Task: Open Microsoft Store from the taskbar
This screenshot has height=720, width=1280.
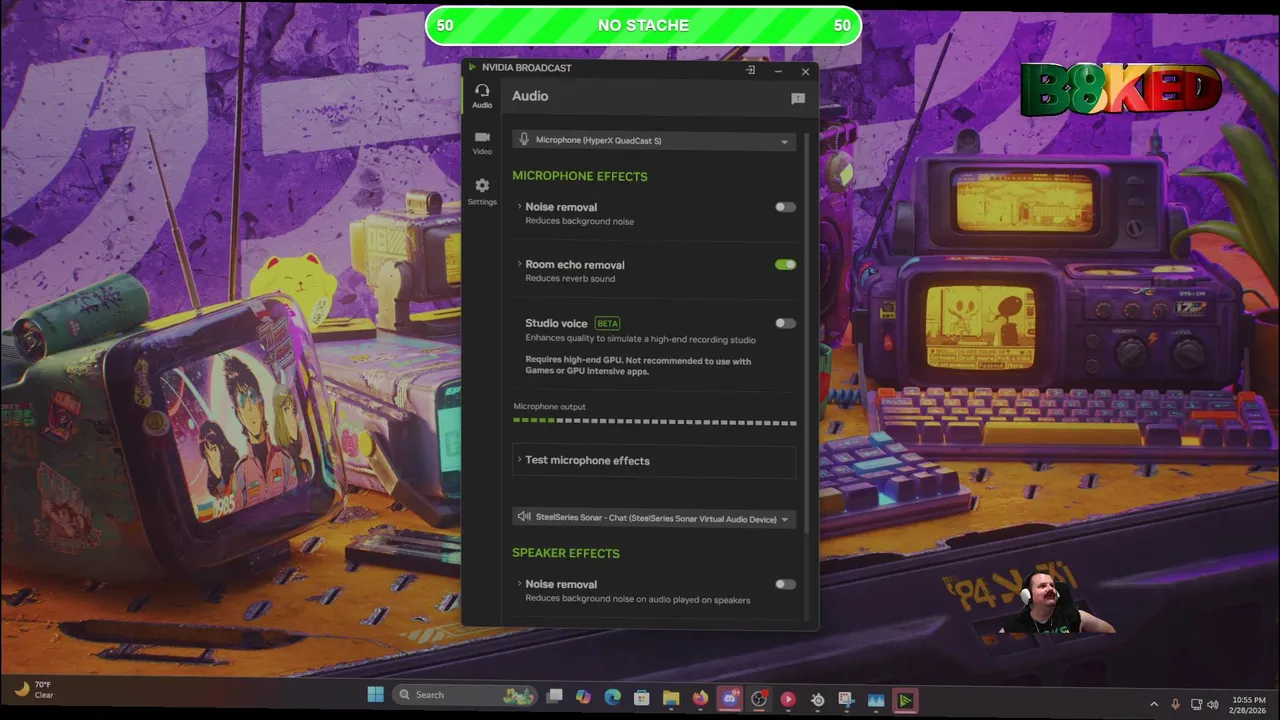Action: pos(641,697)
